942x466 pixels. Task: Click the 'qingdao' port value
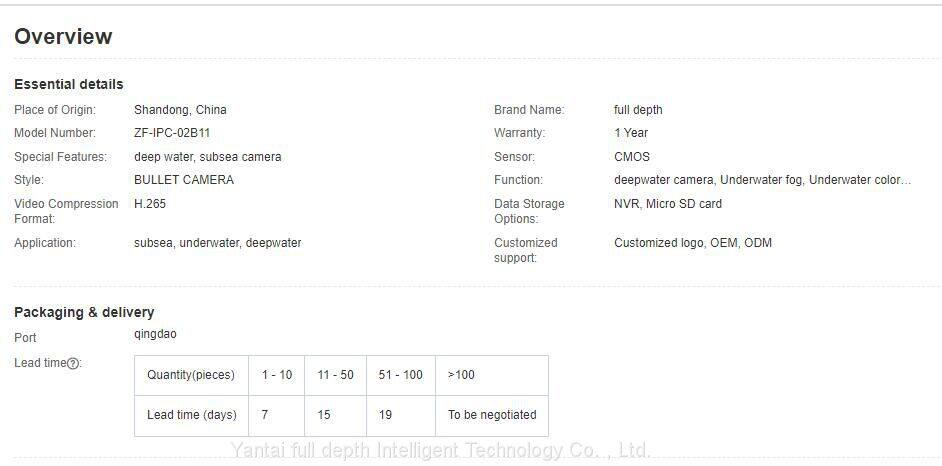click(x=155, y=334)
